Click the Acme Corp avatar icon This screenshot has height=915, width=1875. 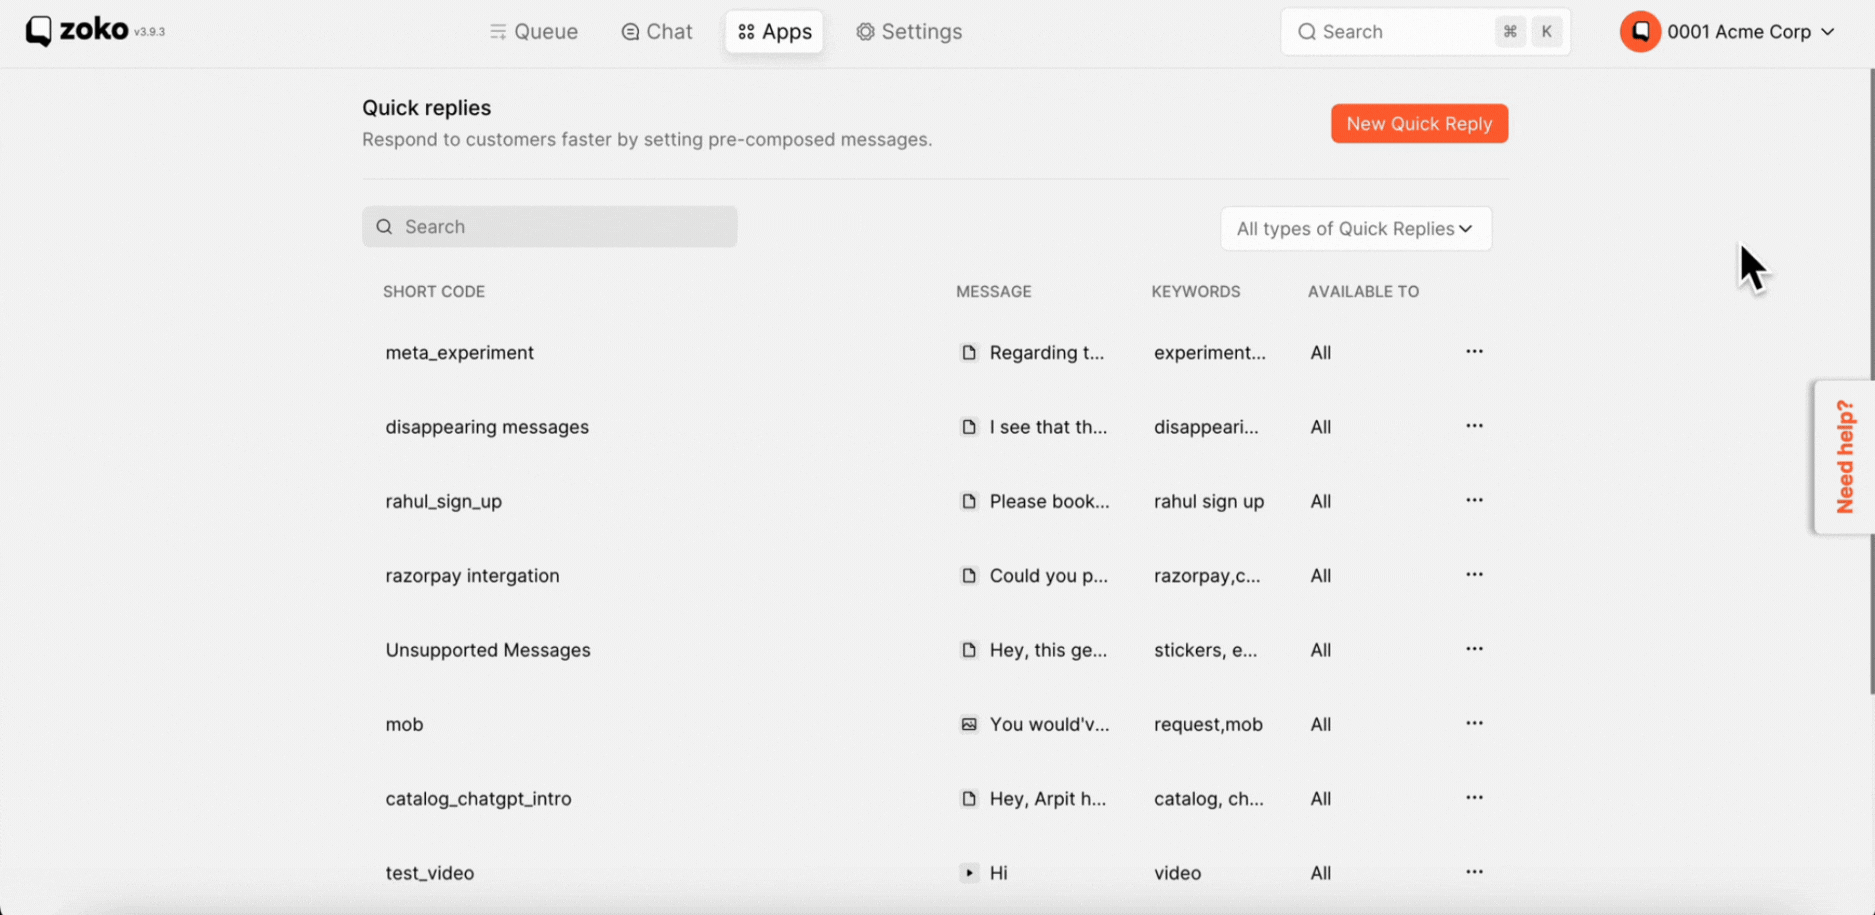1640,32
